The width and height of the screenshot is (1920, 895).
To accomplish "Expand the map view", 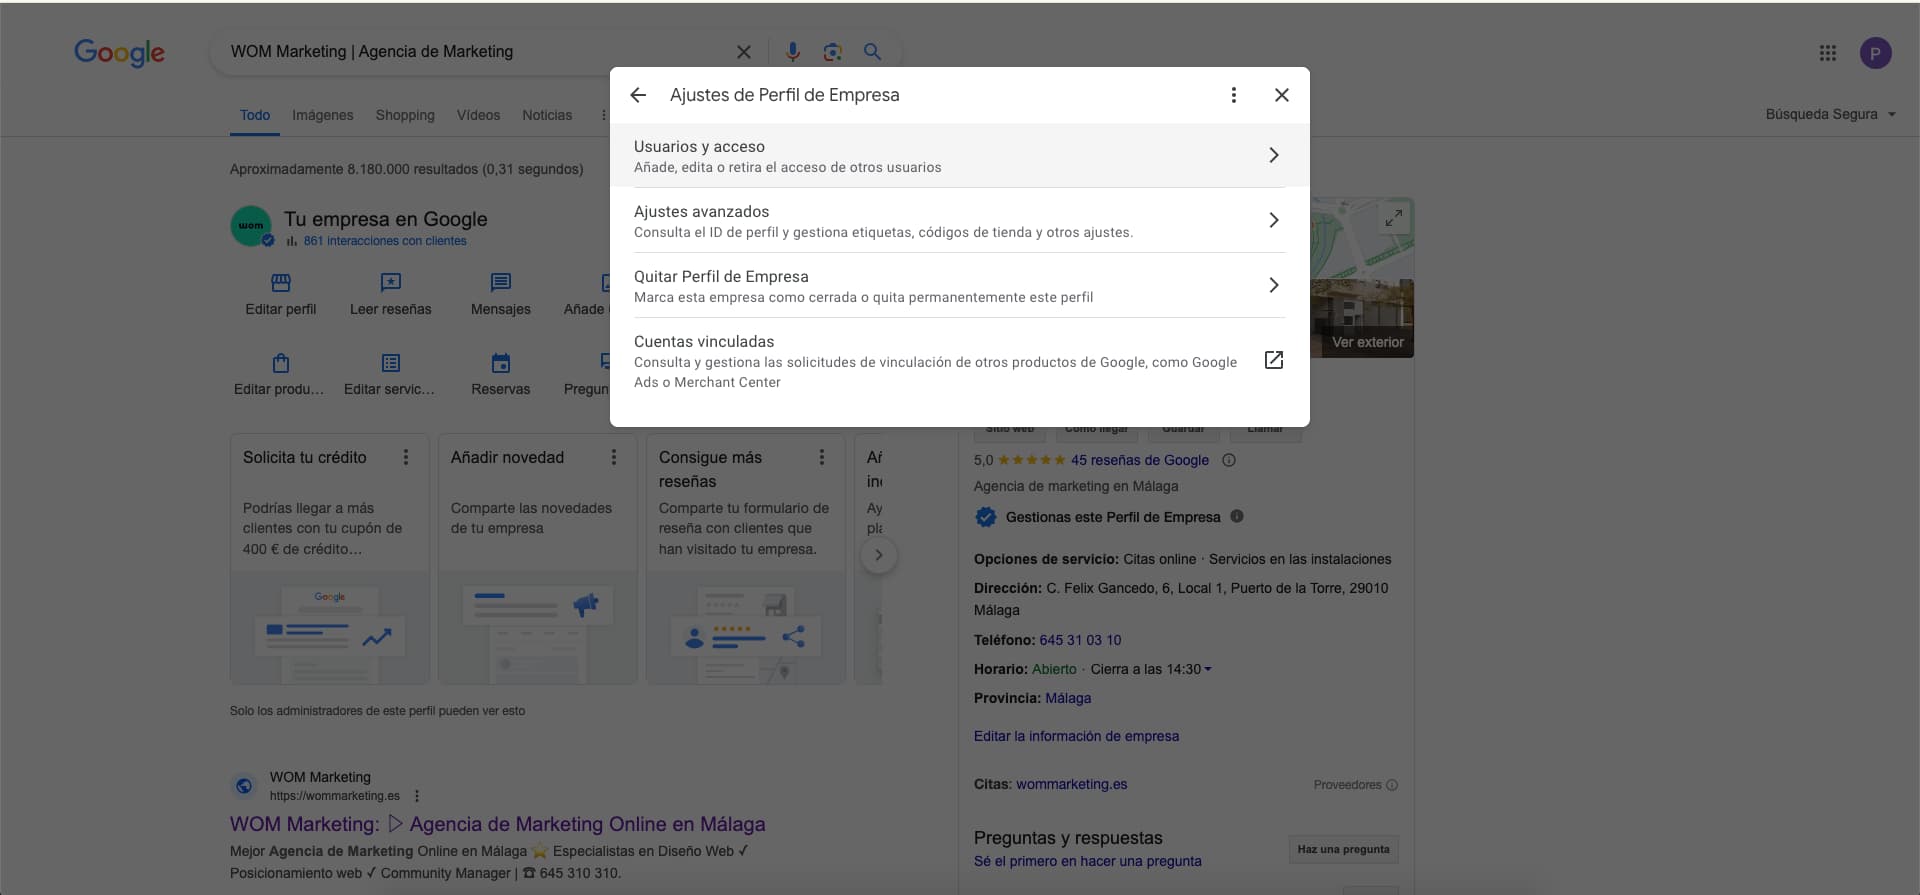I will (x=1393, y=217).
